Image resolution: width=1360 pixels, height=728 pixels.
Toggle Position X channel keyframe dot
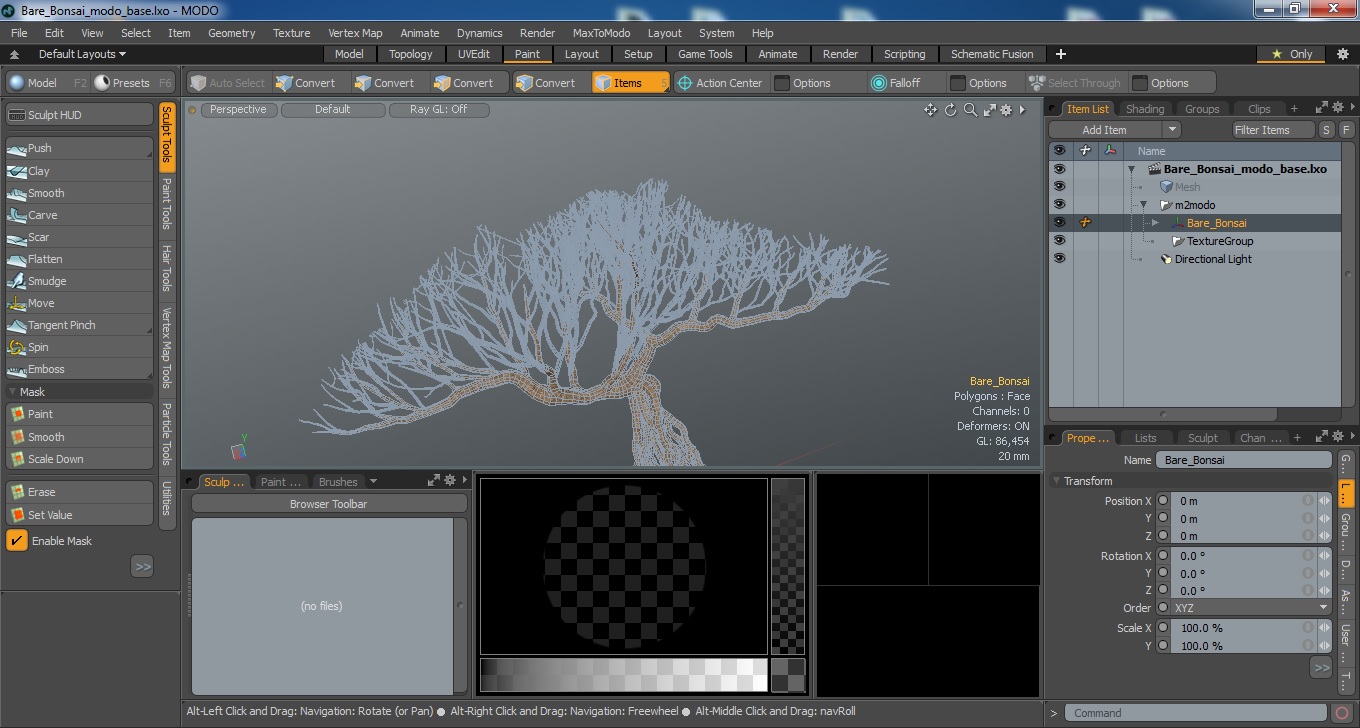[x=1163, y=501]
